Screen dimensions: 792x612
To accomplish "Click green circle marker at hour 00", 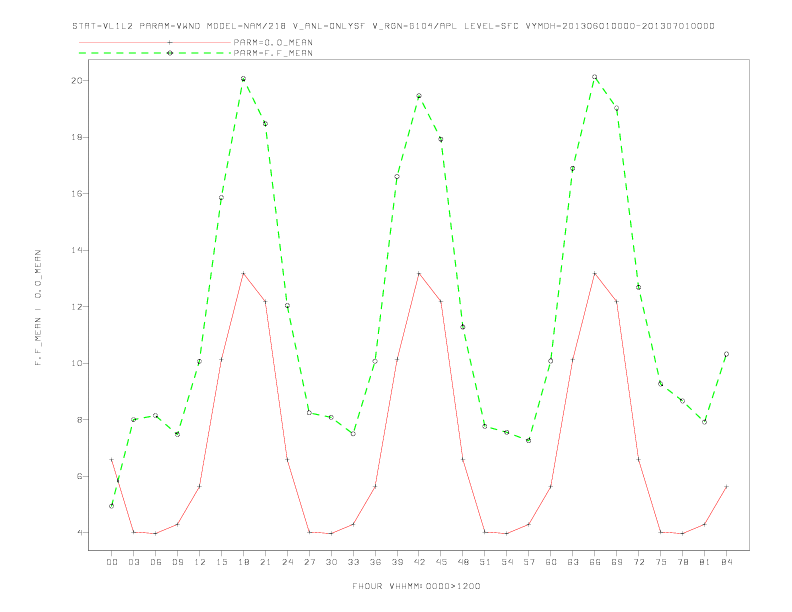I will pos(112,506).
